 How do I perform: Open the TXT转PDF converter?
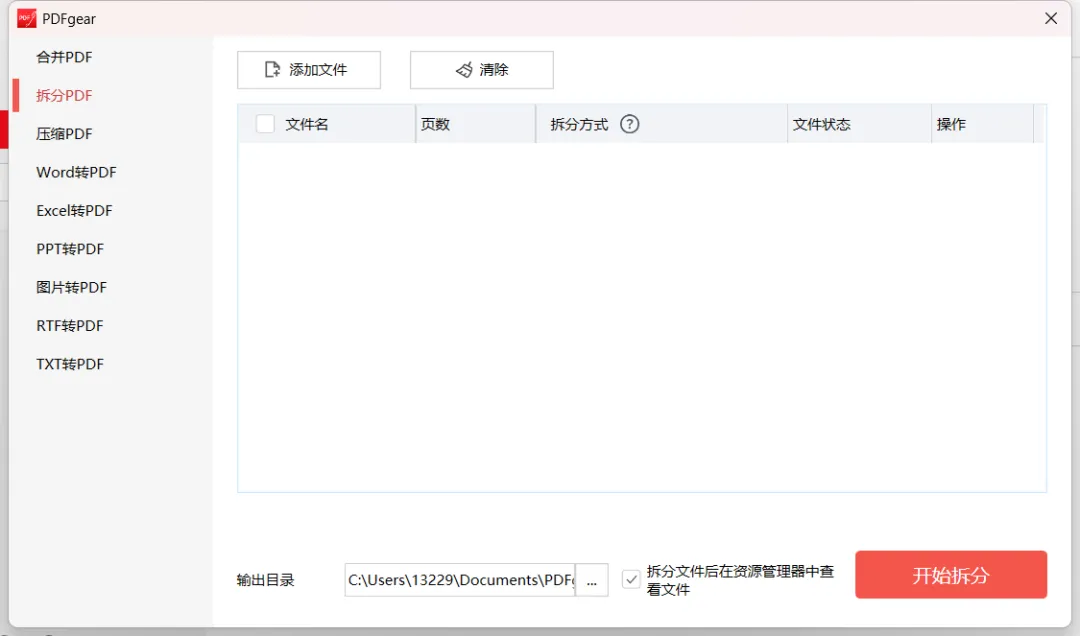70,364
